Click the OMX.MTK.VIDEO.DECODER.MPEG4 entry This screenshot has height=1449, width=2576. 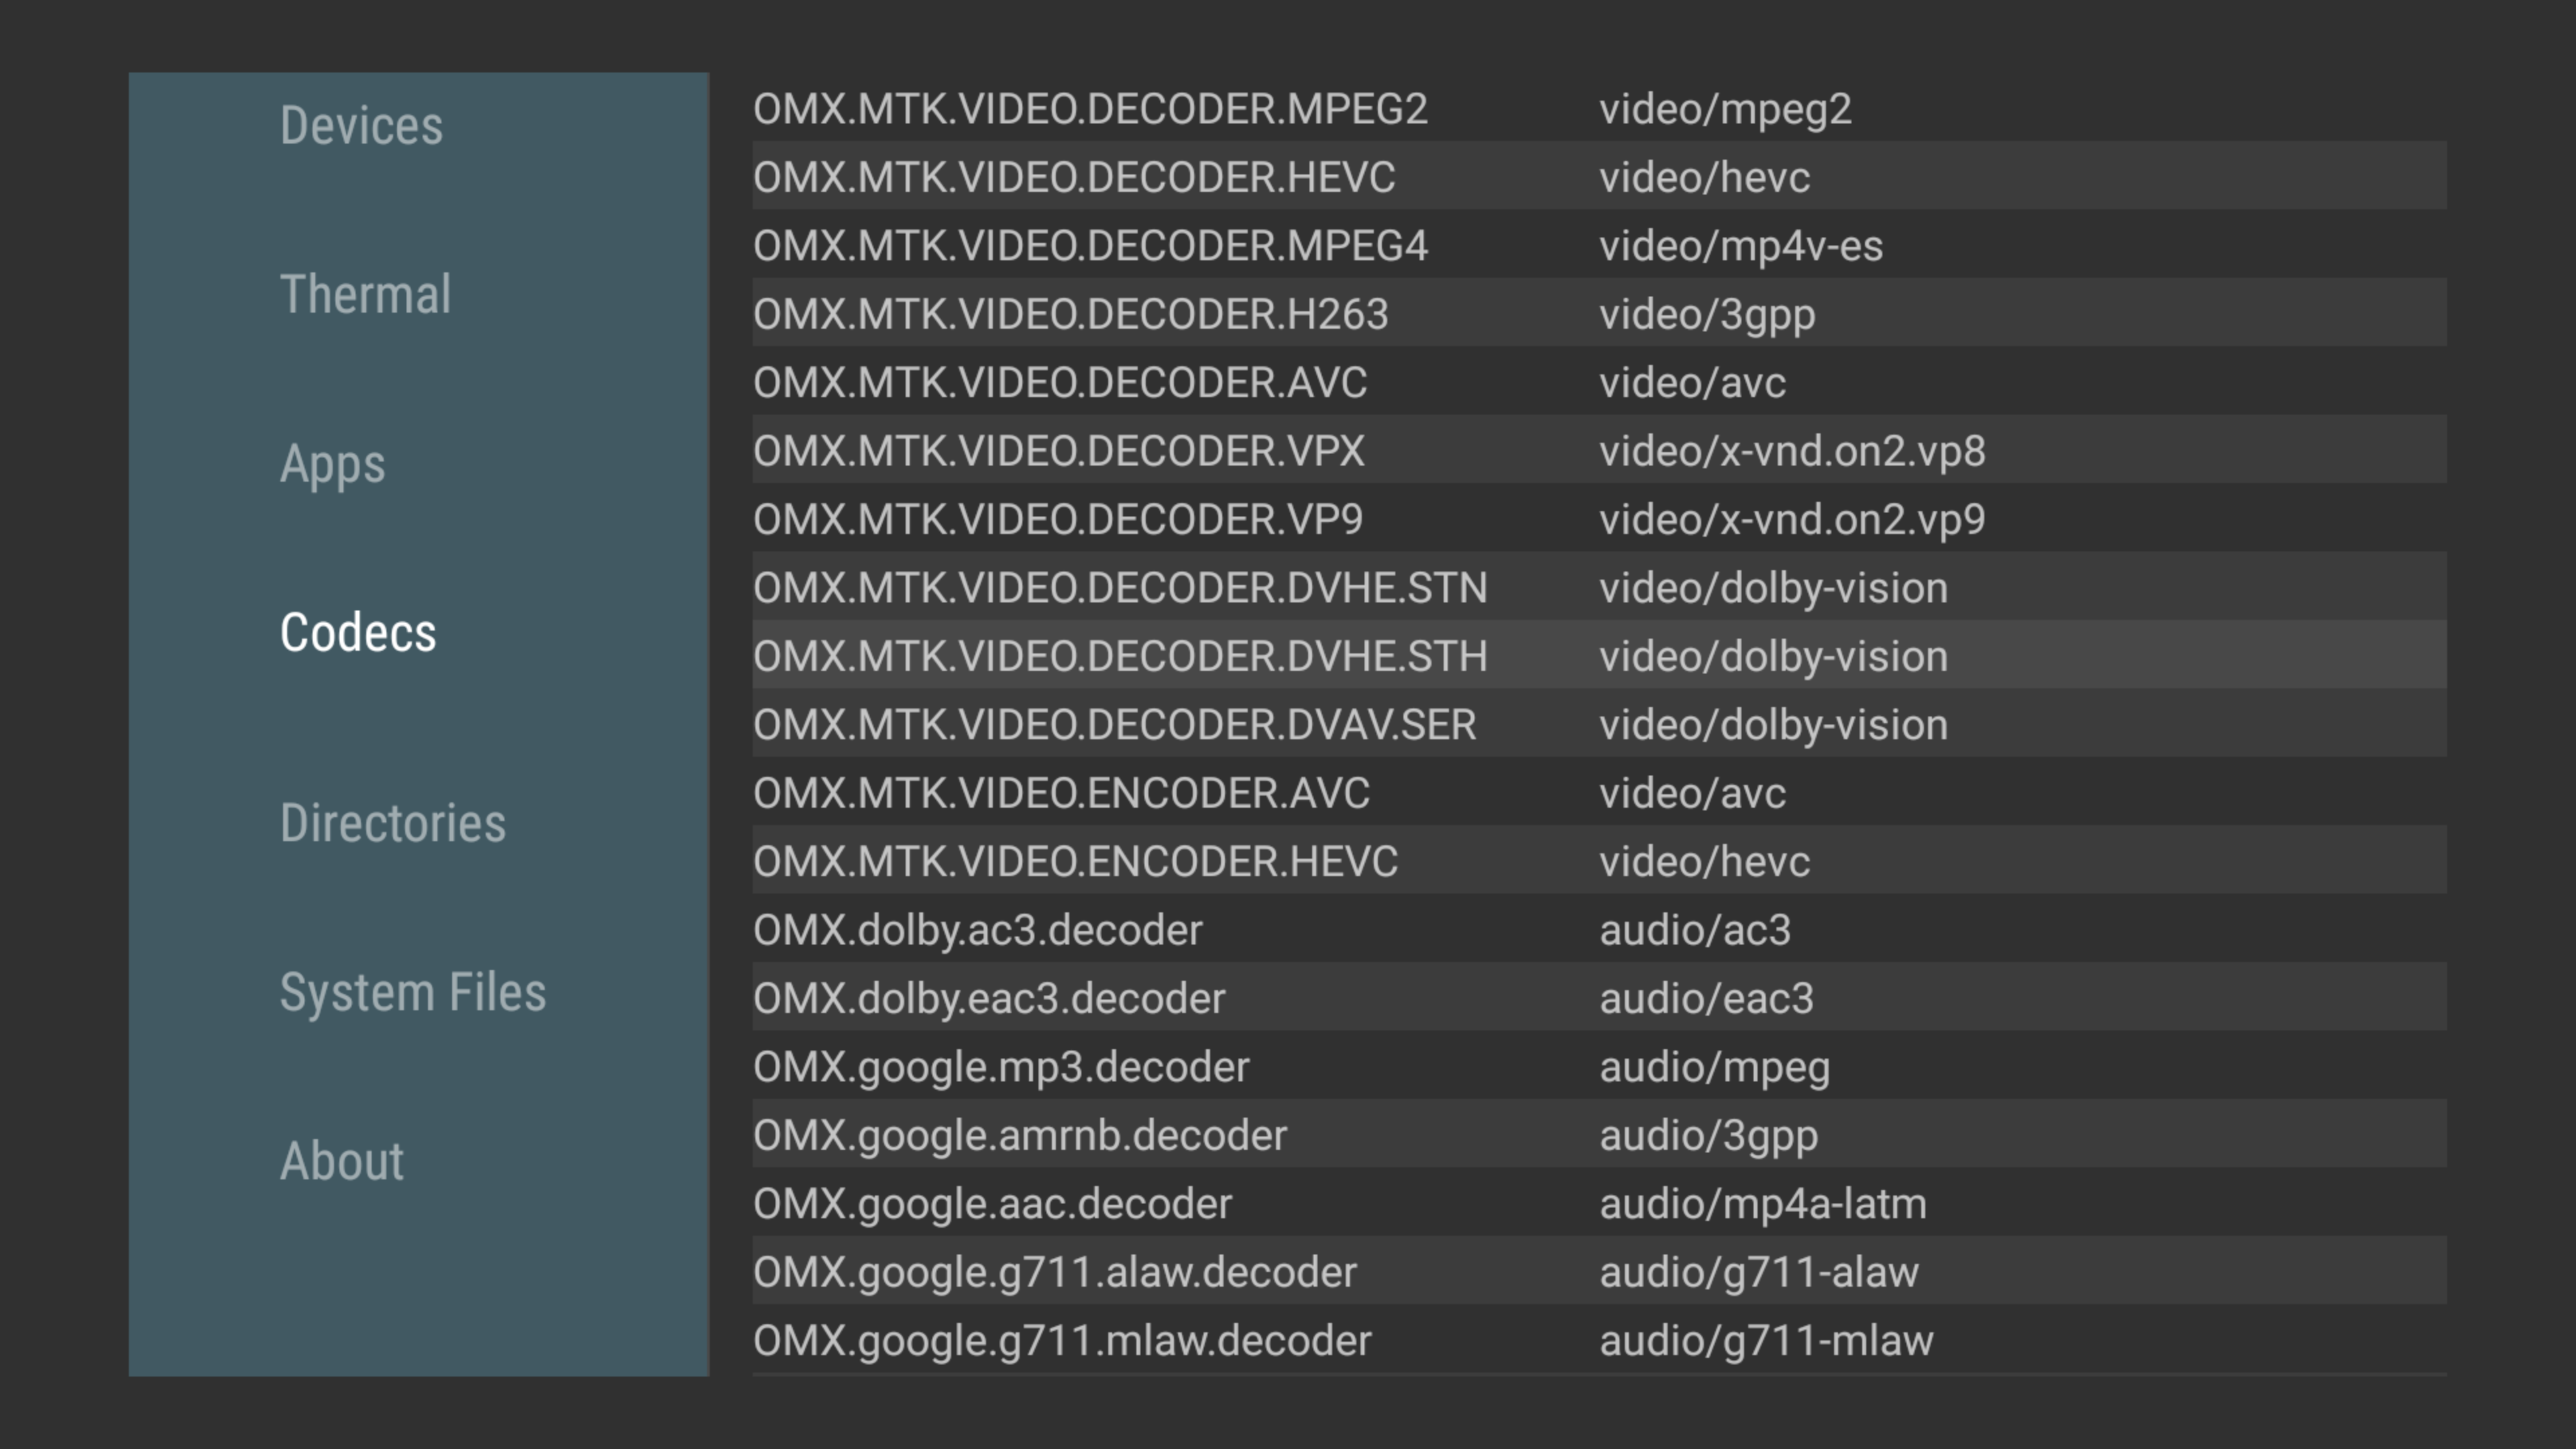(1599, 245)
